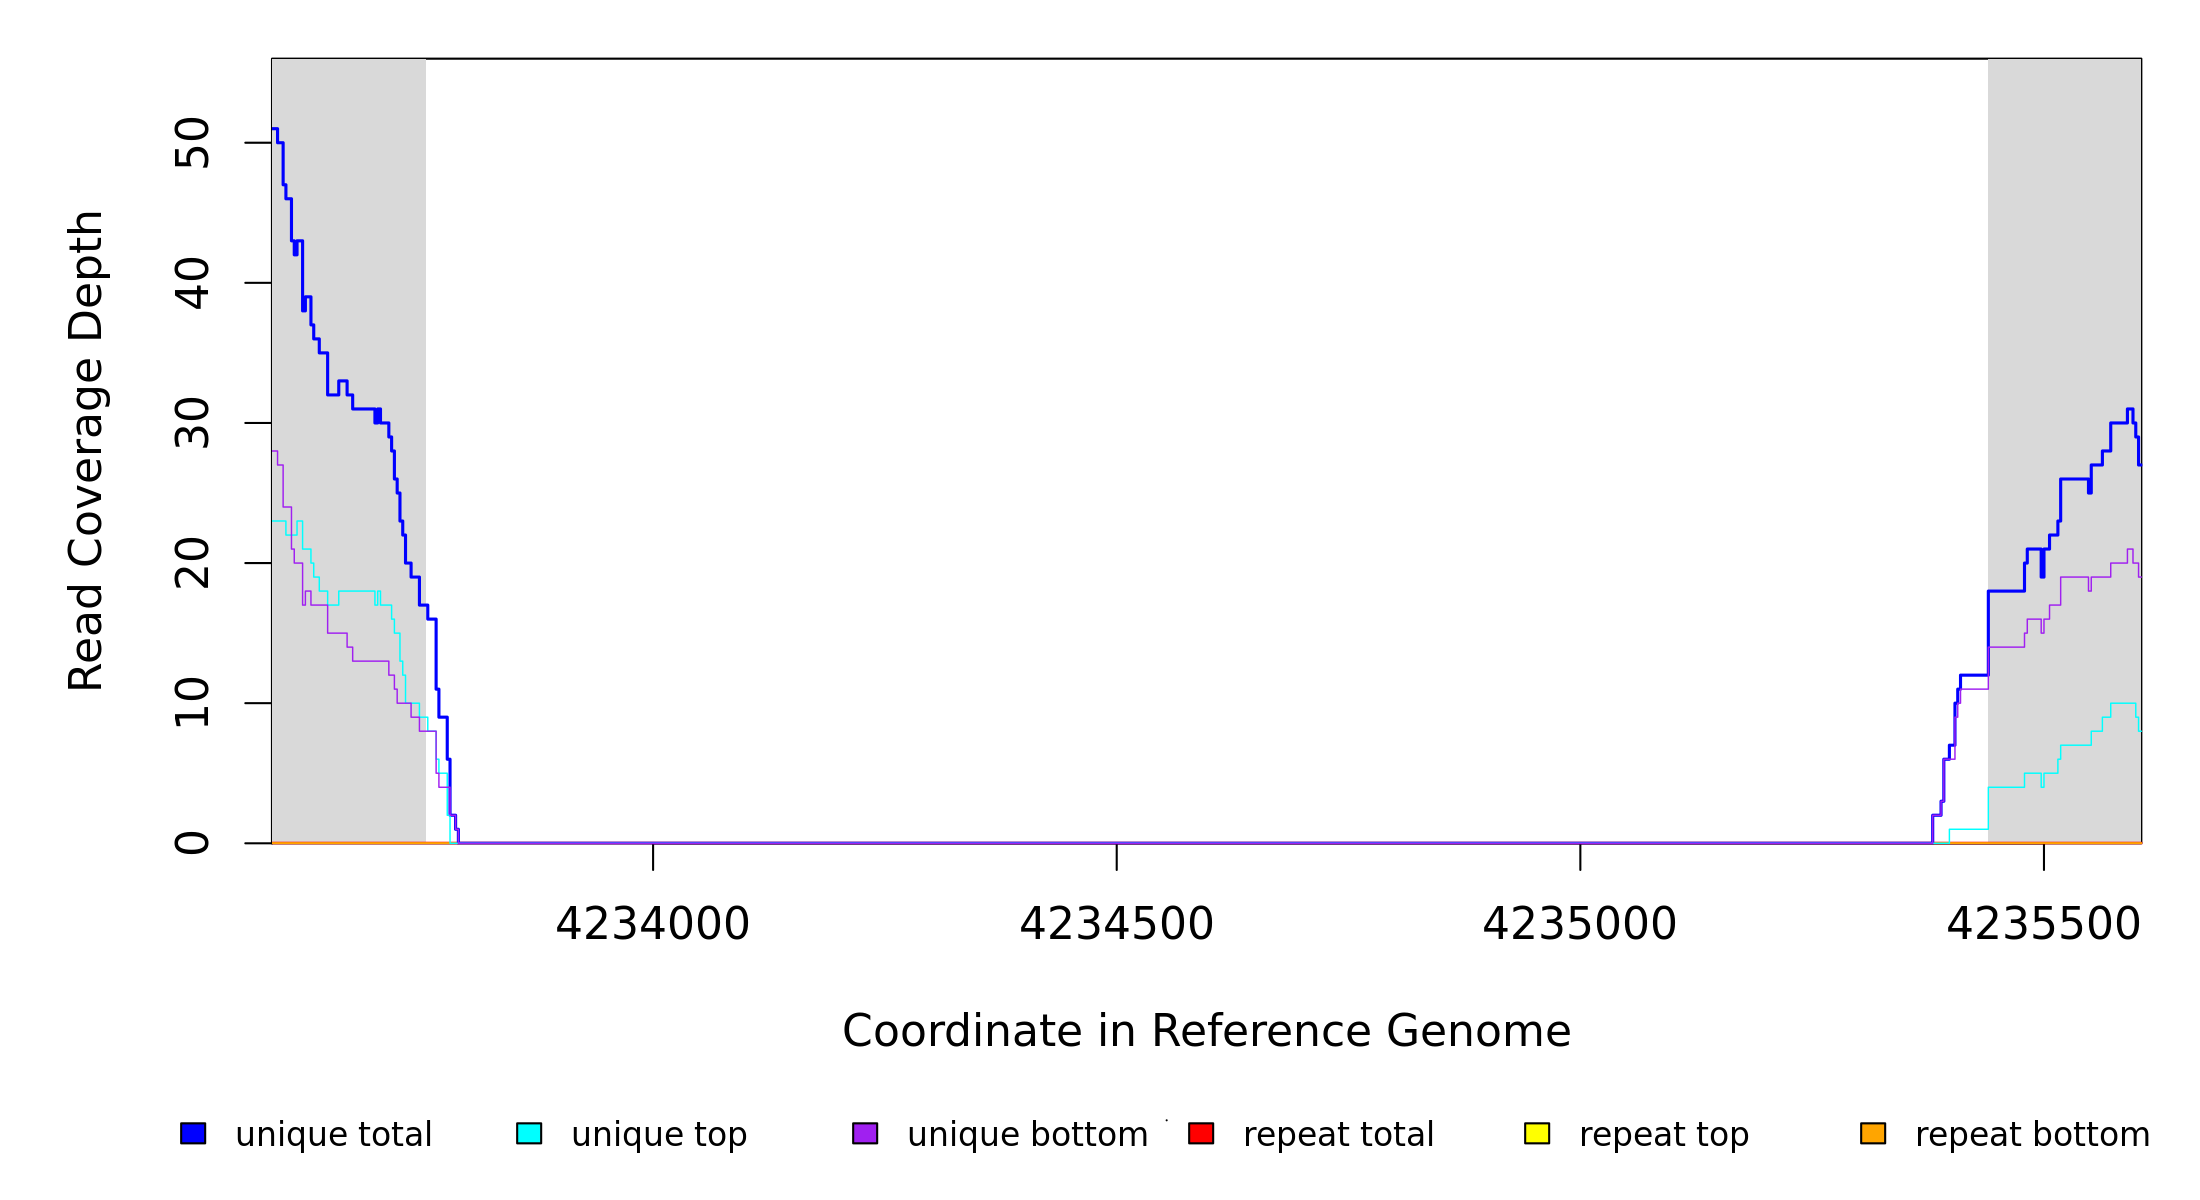Click the "unique bottom" legend text

1027,1135
